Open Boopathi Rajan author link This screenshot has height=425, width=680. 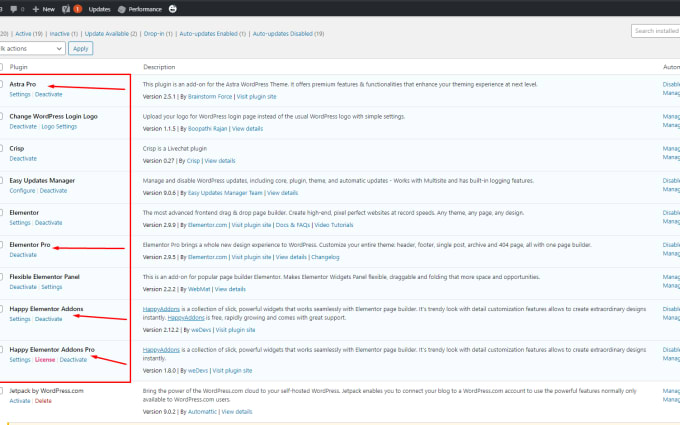[207, 129]
